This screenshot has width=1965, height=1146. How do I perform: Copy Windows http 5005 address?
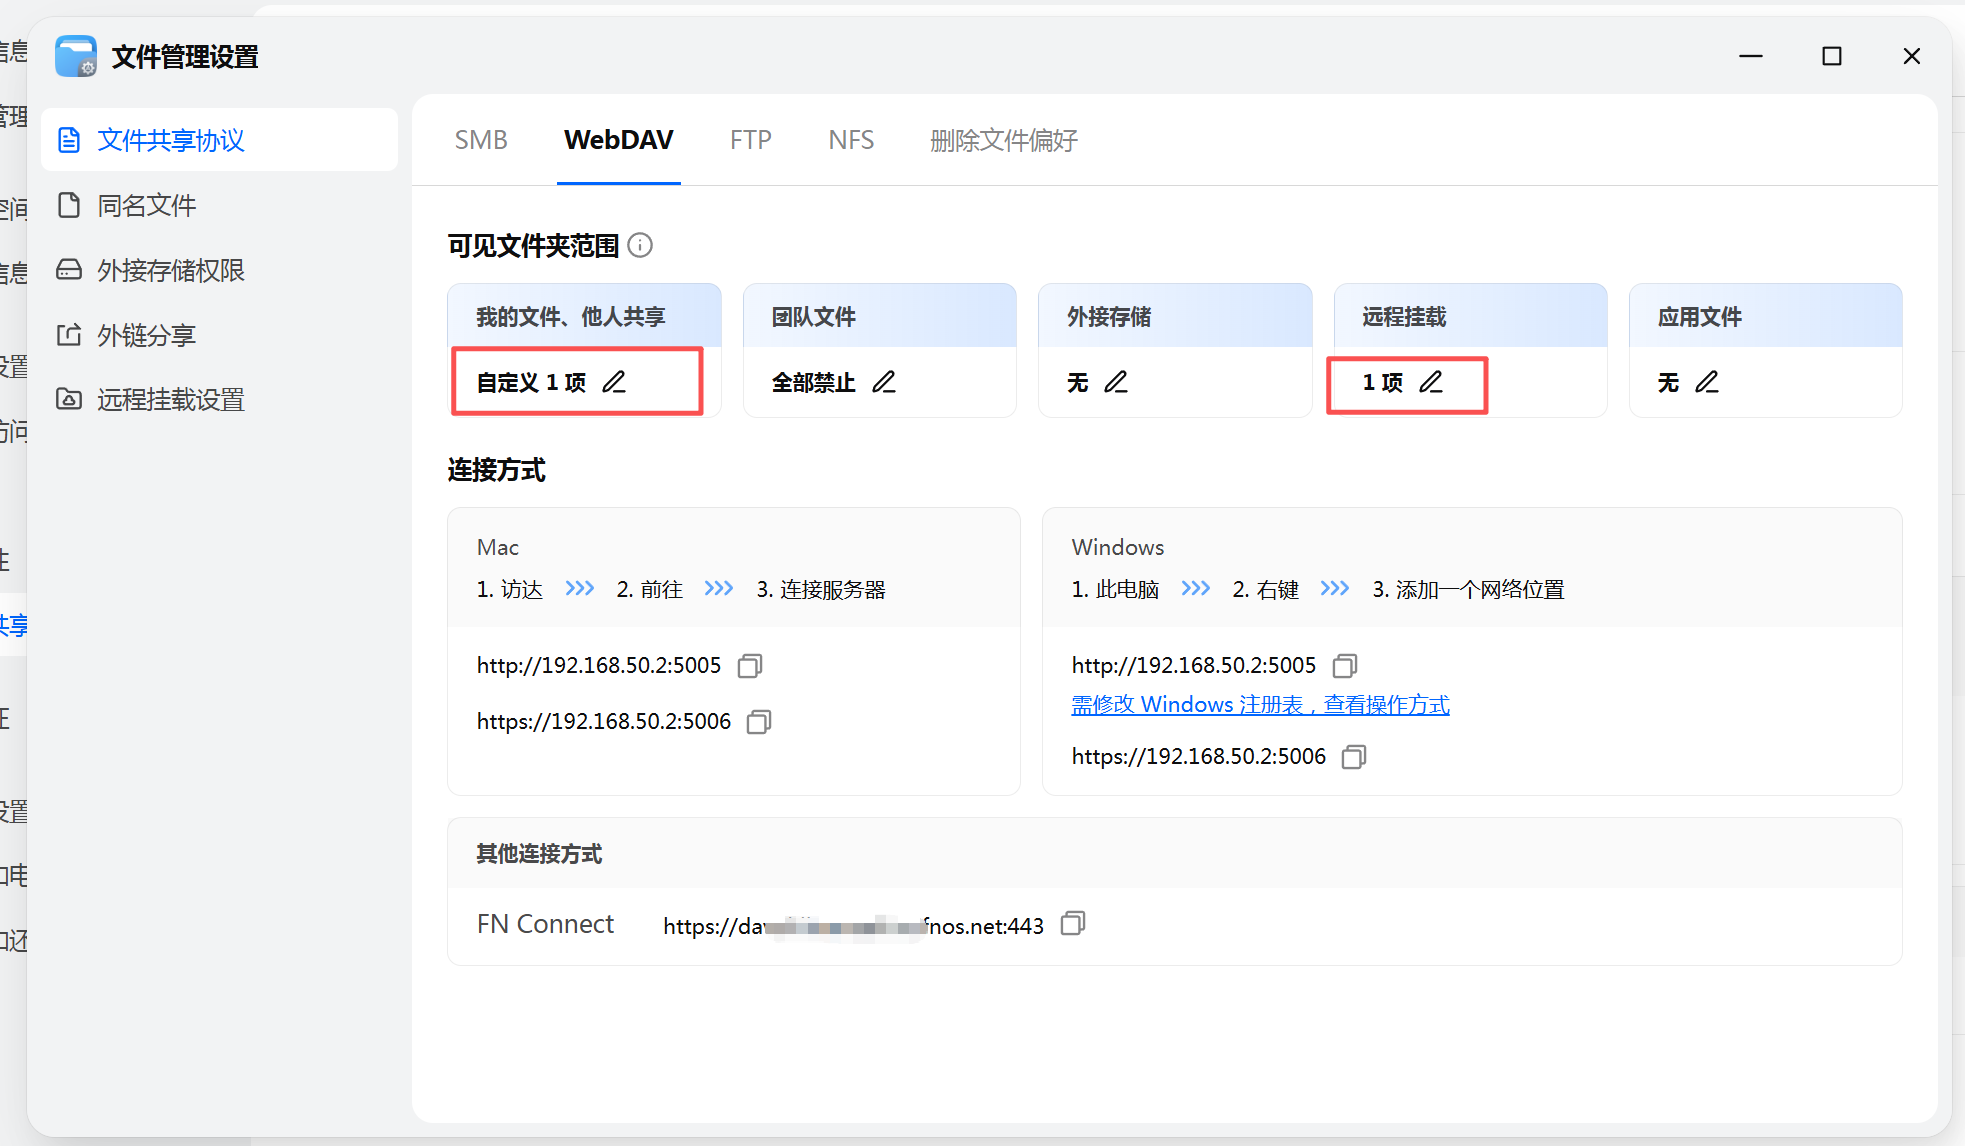click(x=1345, y=666)
